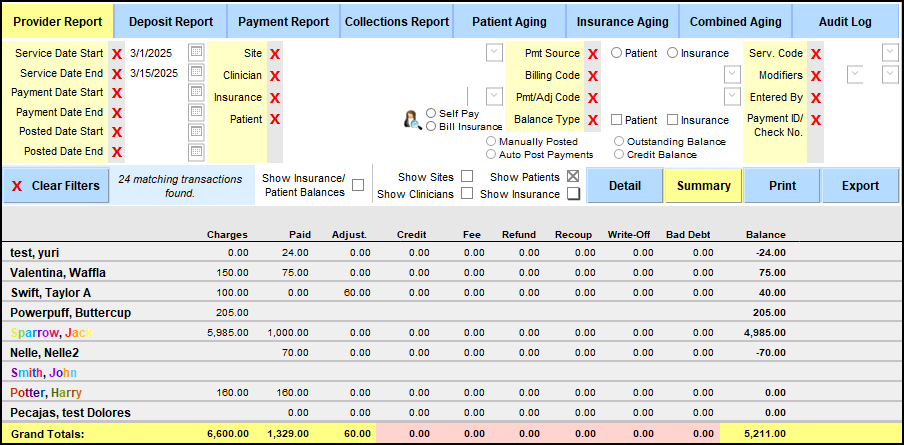The height and width of the screenshot is (445, 904).
Task: Print the provider report
Action: click(782, 186)
